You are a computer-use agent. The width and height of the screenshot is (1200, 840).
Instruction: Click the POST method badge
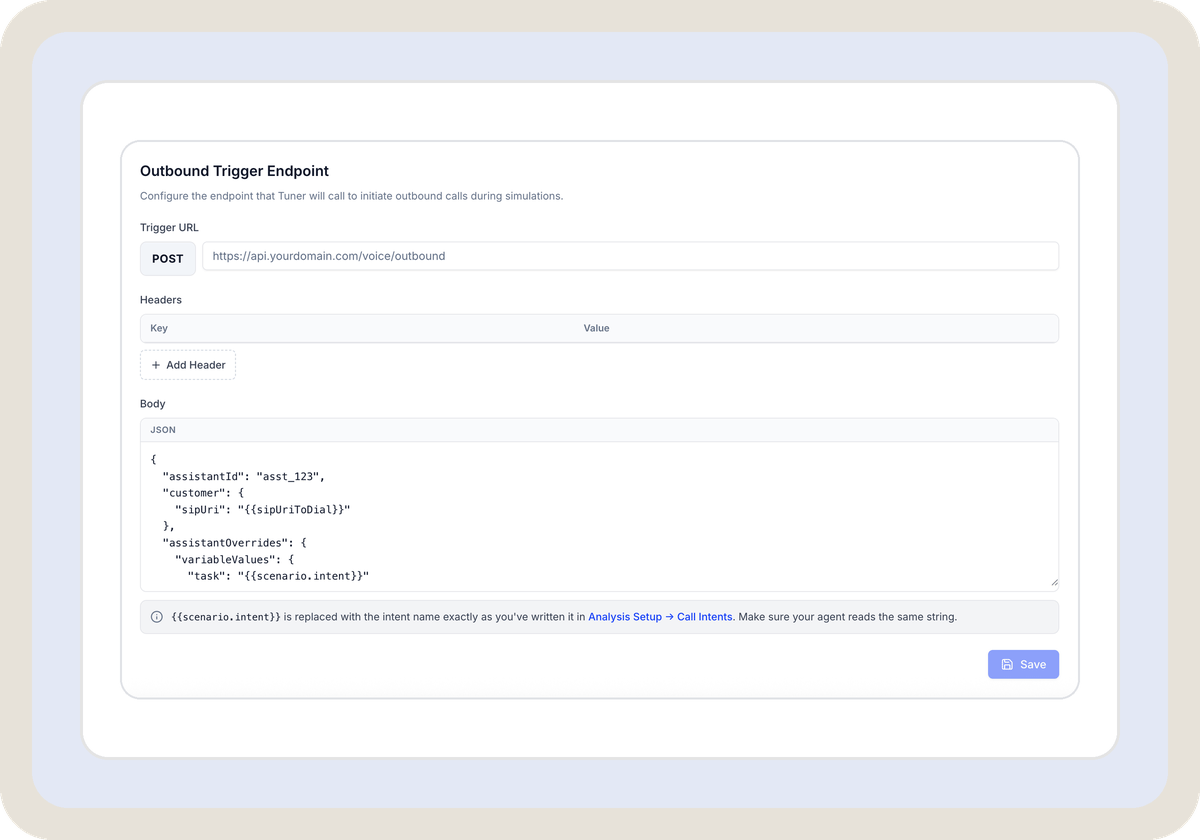(168, 258)
